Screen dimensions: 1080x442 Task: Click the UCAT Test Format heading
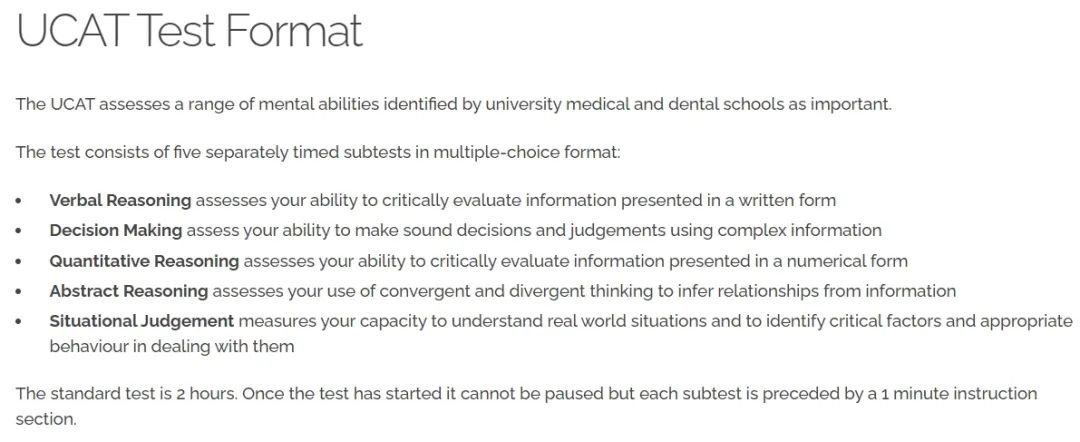[x=189, y=31]
